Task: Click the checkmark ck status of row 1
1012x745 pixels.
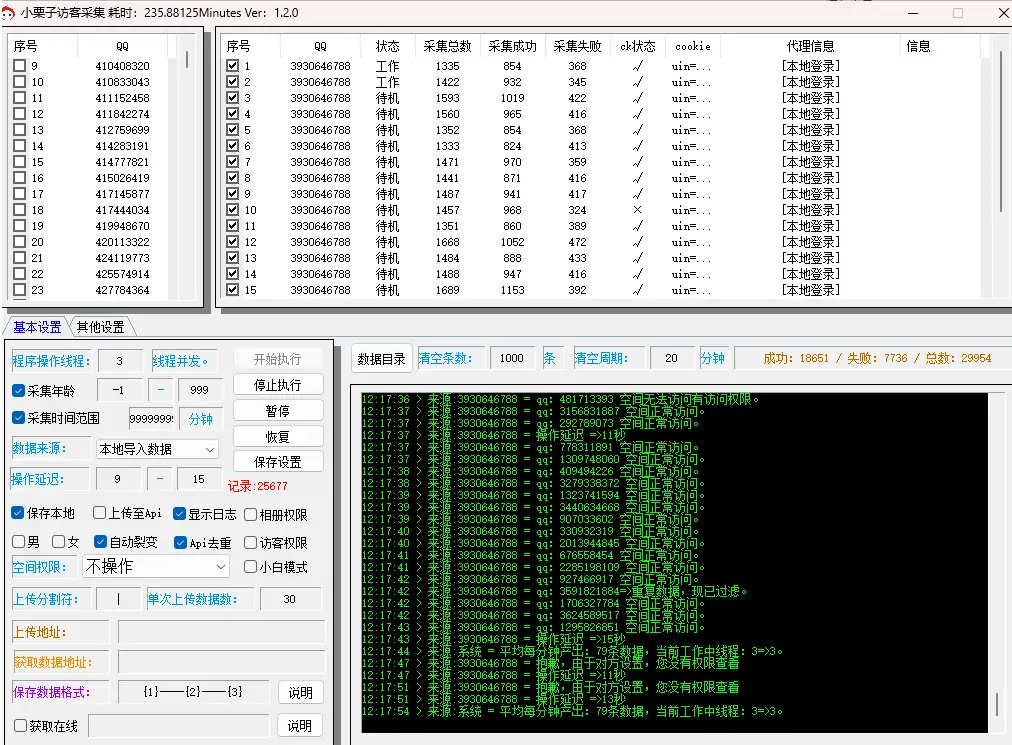Action: [638, 66]
